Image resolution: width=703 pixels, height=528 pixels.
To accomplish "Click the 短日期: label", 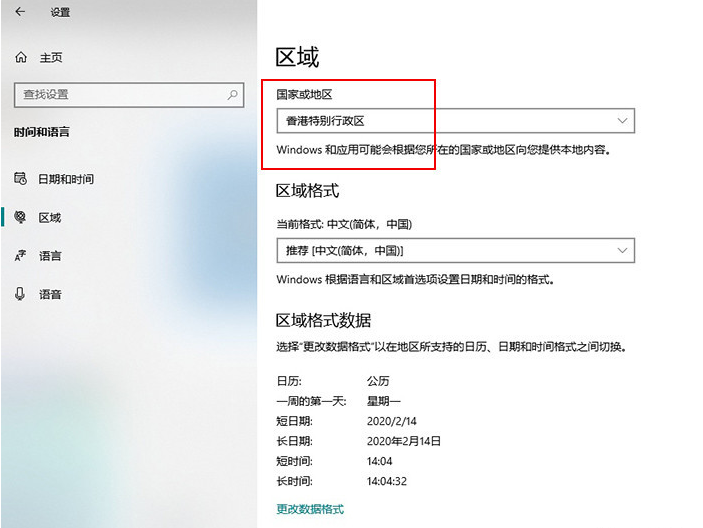I will pos(295,421).
